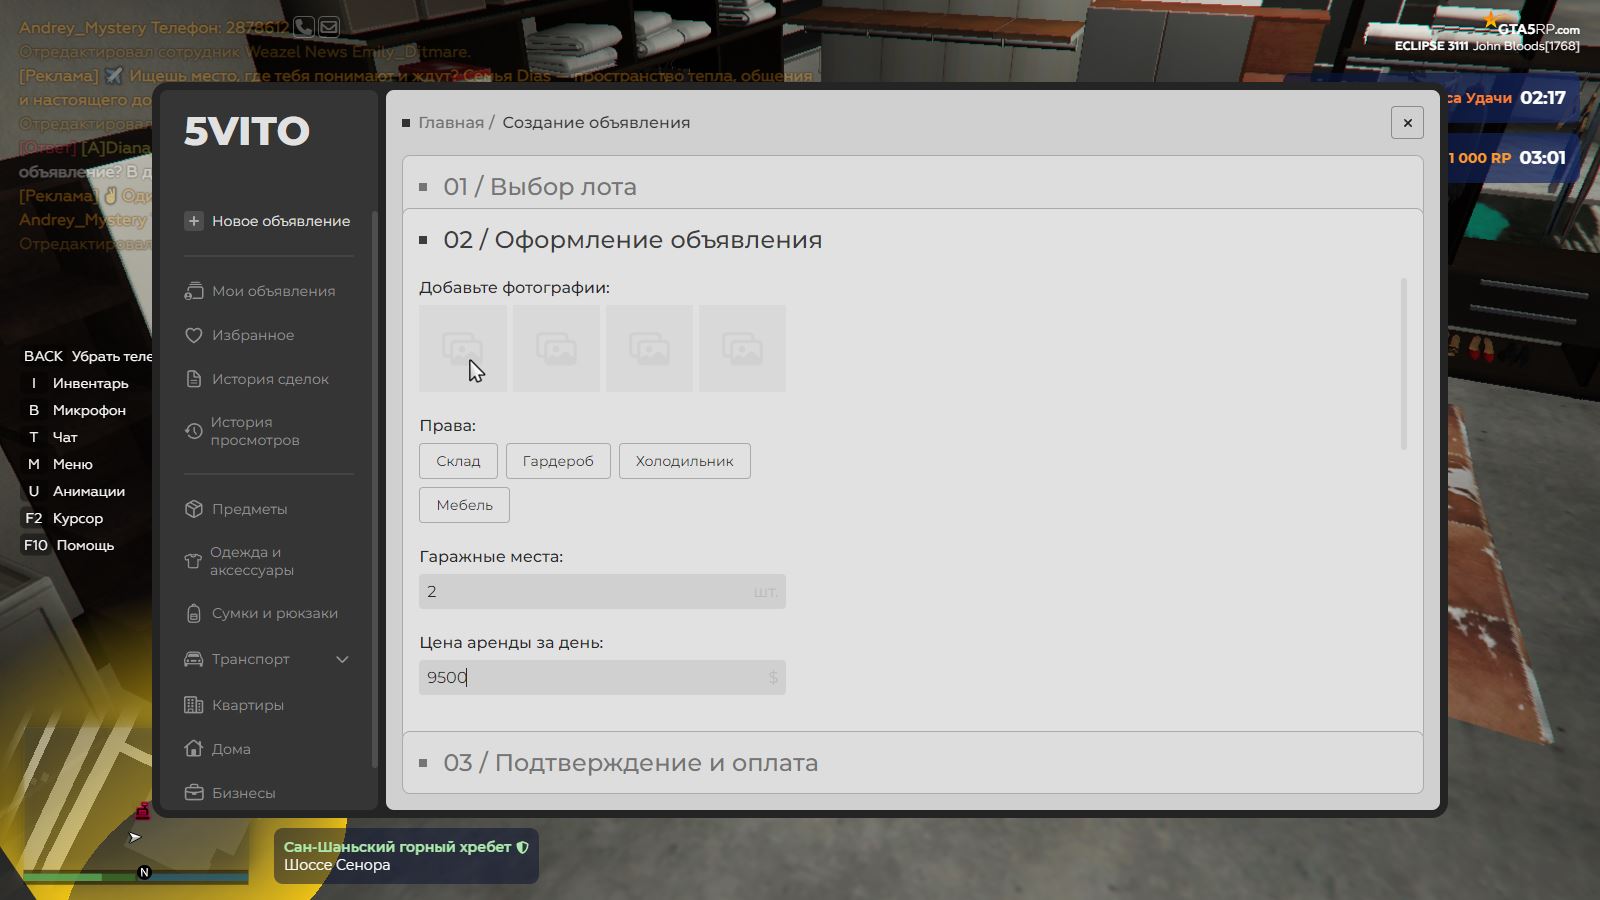Viewport: 1600px width, 900px height.
Task: Click the plus icon for Новое объявление
Action: [x=194, y=221]
